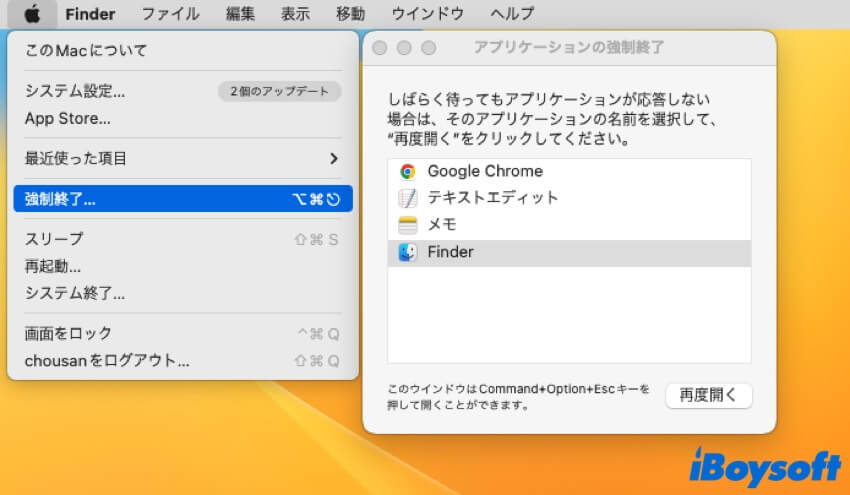Click the 2個のアップデート badge
The width and height of the screenshot is (850, 495).
[280, 91]
